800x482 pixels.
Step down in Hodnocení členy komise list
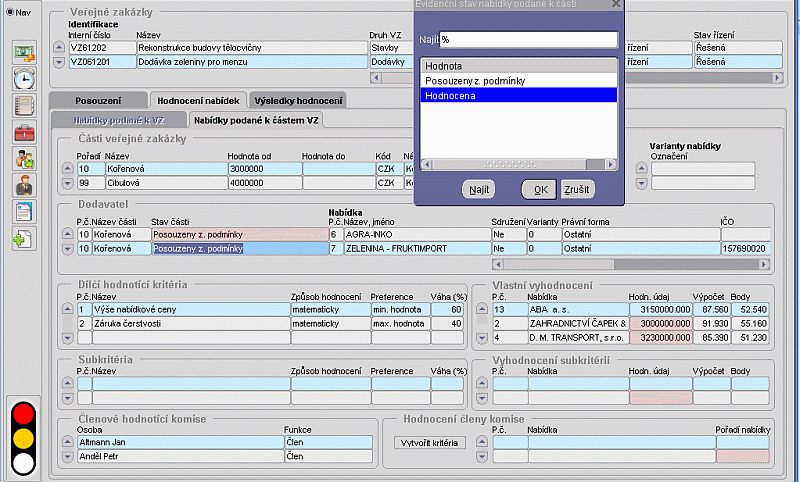(x=482, y=456)
